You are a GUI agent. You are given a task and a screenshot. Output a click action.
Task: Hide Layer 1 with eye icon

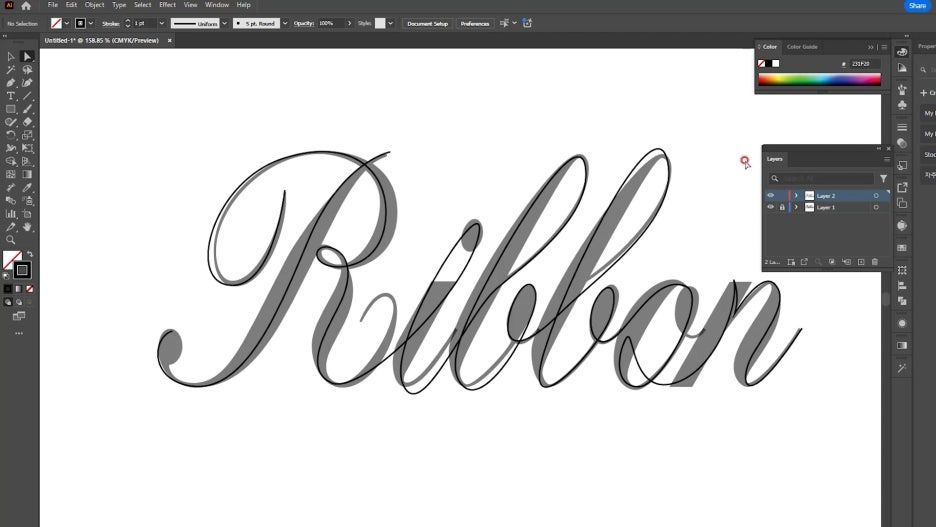click(x=770, y=207)
